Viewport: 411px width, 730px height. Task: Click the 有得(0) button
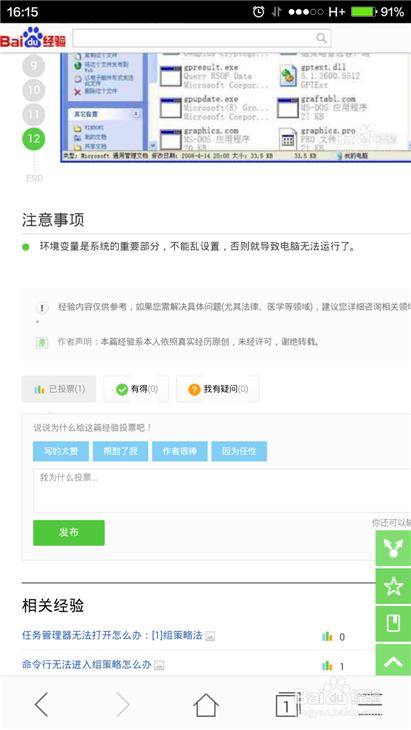[136, 389]
